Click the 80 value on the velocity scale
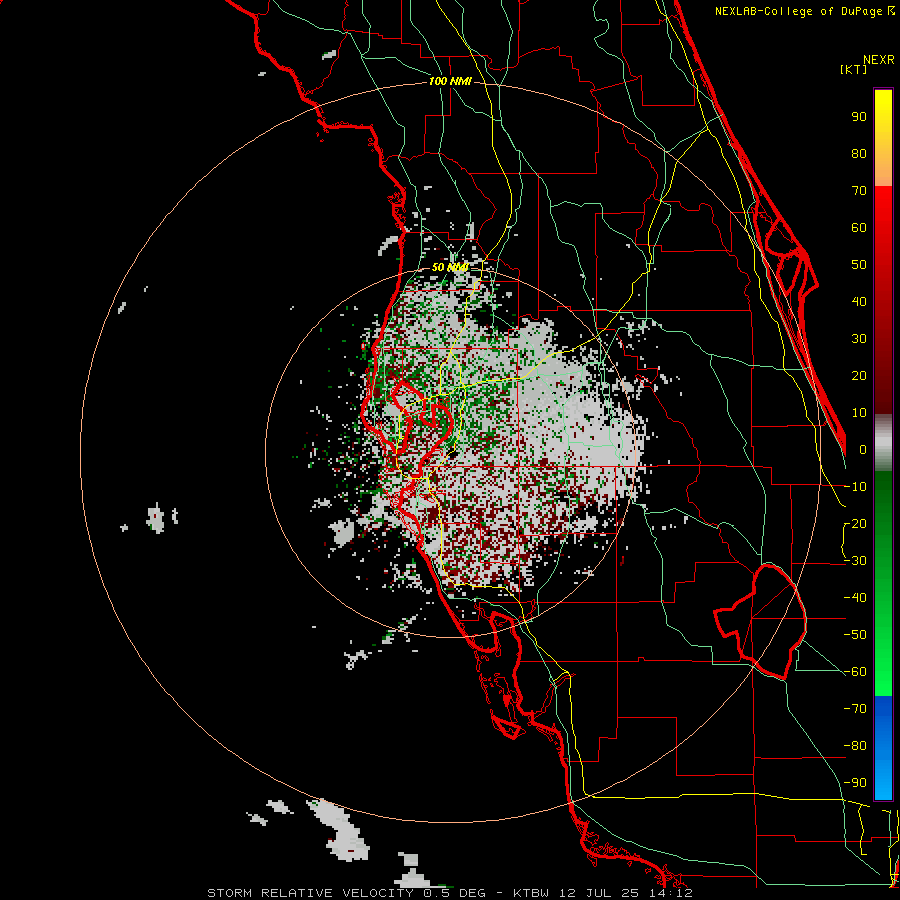The image size is (900, 900). [x=859, y=153]
